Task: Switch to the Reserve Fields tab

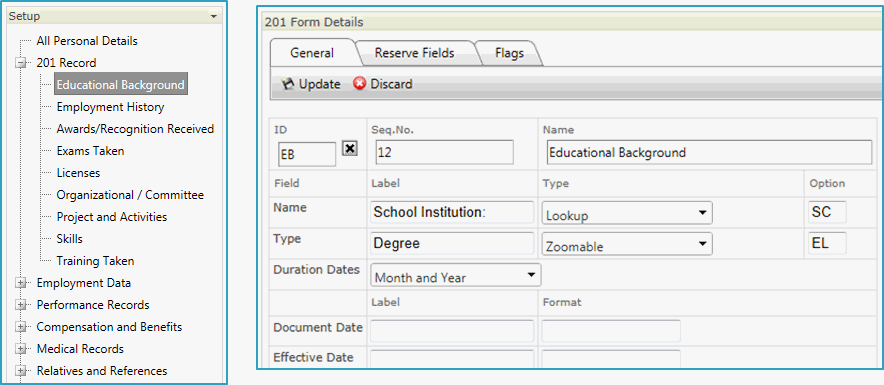Action: click(414, 53)
